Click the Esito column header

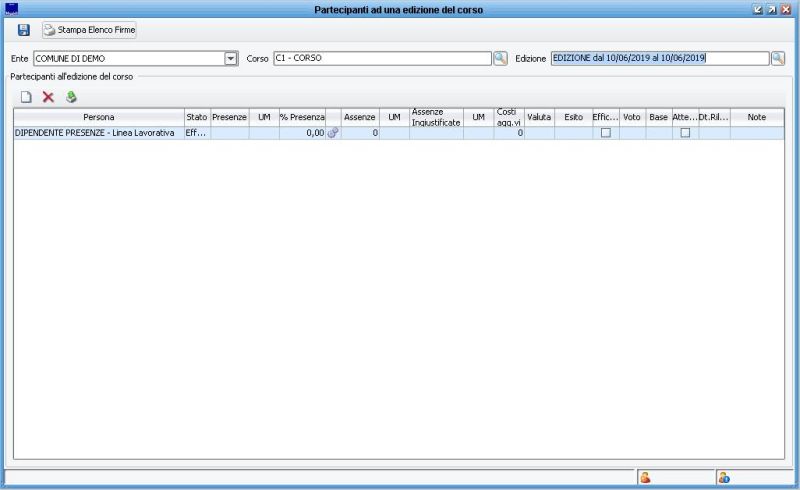point(573,117)
